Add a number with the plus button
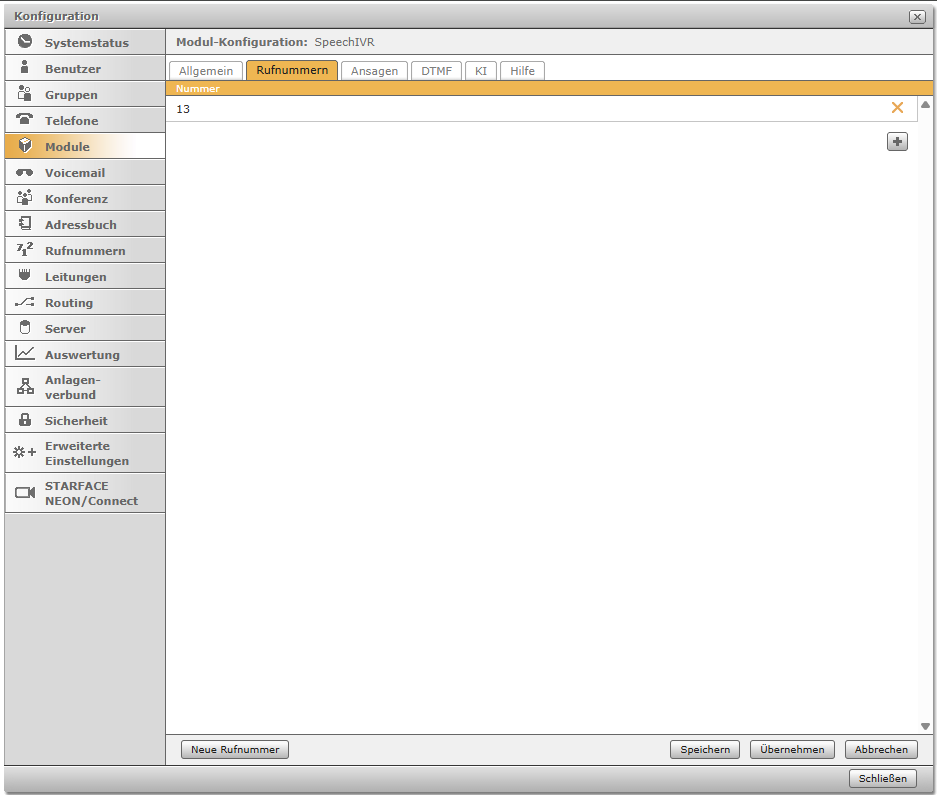Image resolution: width=937 pixels, height=795 pixels. pyautogui.click(x=897, y=142)
